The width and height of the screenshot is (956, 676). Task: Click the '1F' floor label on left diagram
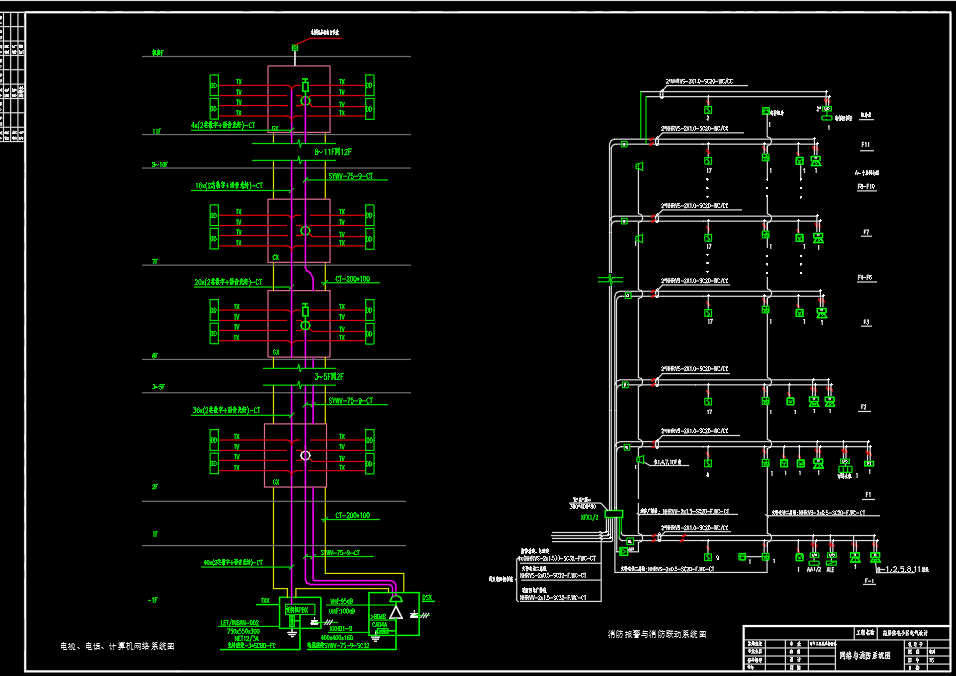[155, 534]
